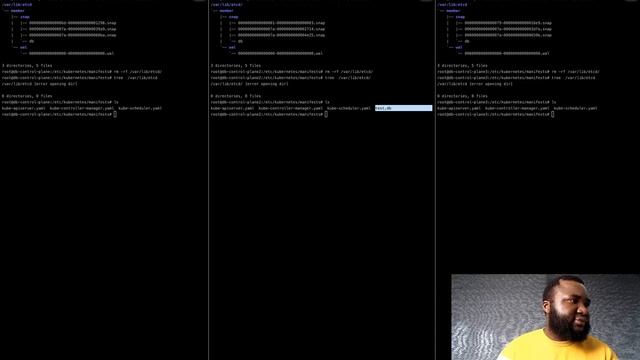This screenshot has height=360, width=640.
Task: Click the .wal file entry in middle pane
Action: [280, 53]
